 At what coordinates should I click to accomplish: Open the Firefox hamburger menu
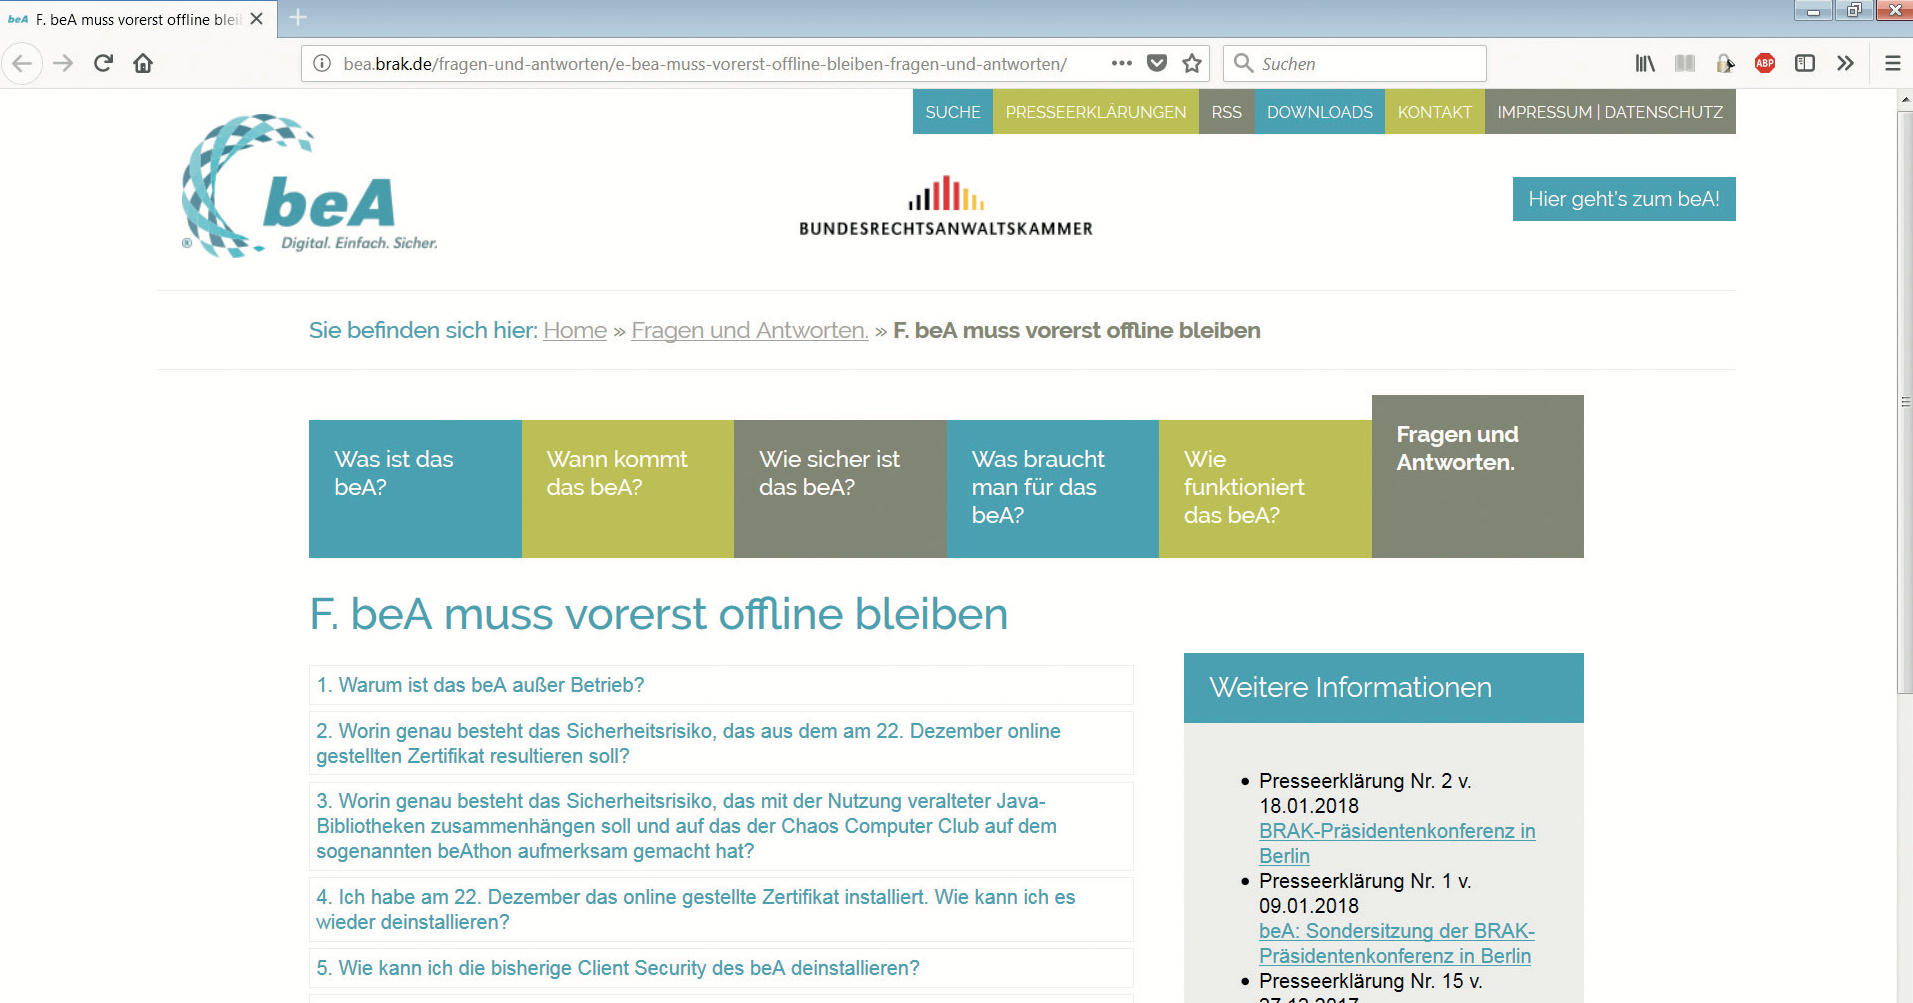click(x=1892, y=63)
